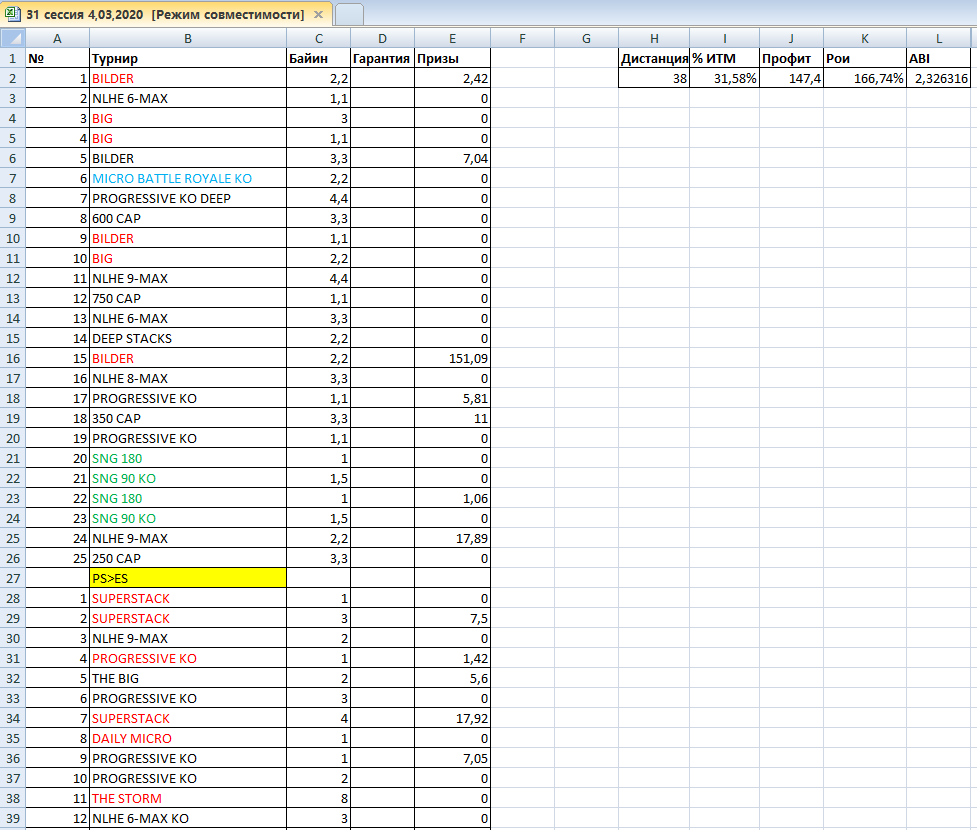Click the 'Турнир' header cell
This screenshot has width=977, height=830.
pos(188,59)
